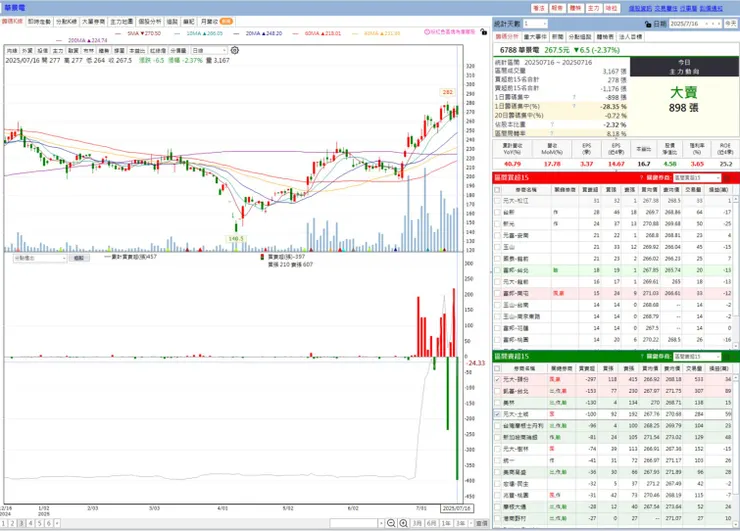Image resolution: width=740 pixels, height=531 pixels.
Task: Open the 新聞 tab
Action: click(557, 37)
